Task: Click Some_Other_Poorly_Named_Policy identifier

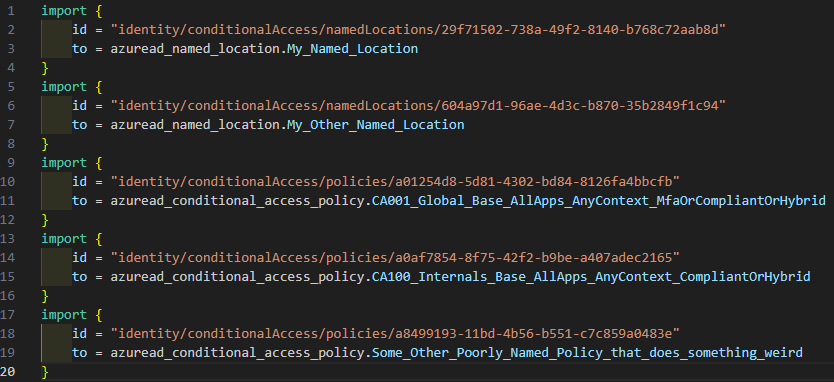Action: (587, 353)
